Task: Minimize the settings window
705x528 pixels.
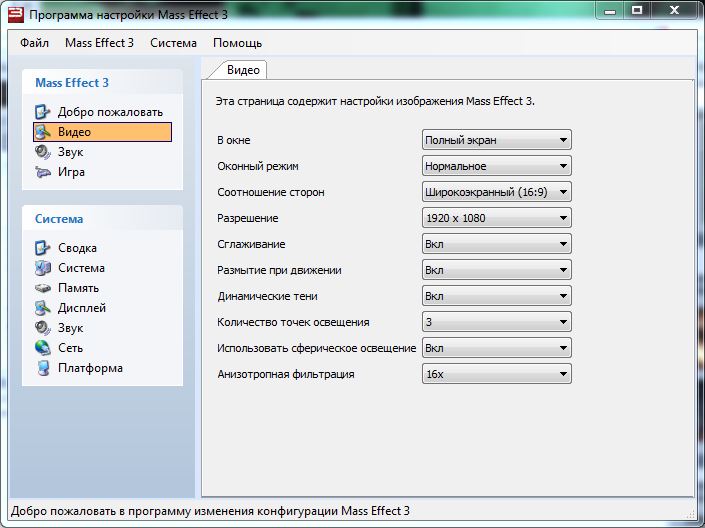Action: click(610, 11)
